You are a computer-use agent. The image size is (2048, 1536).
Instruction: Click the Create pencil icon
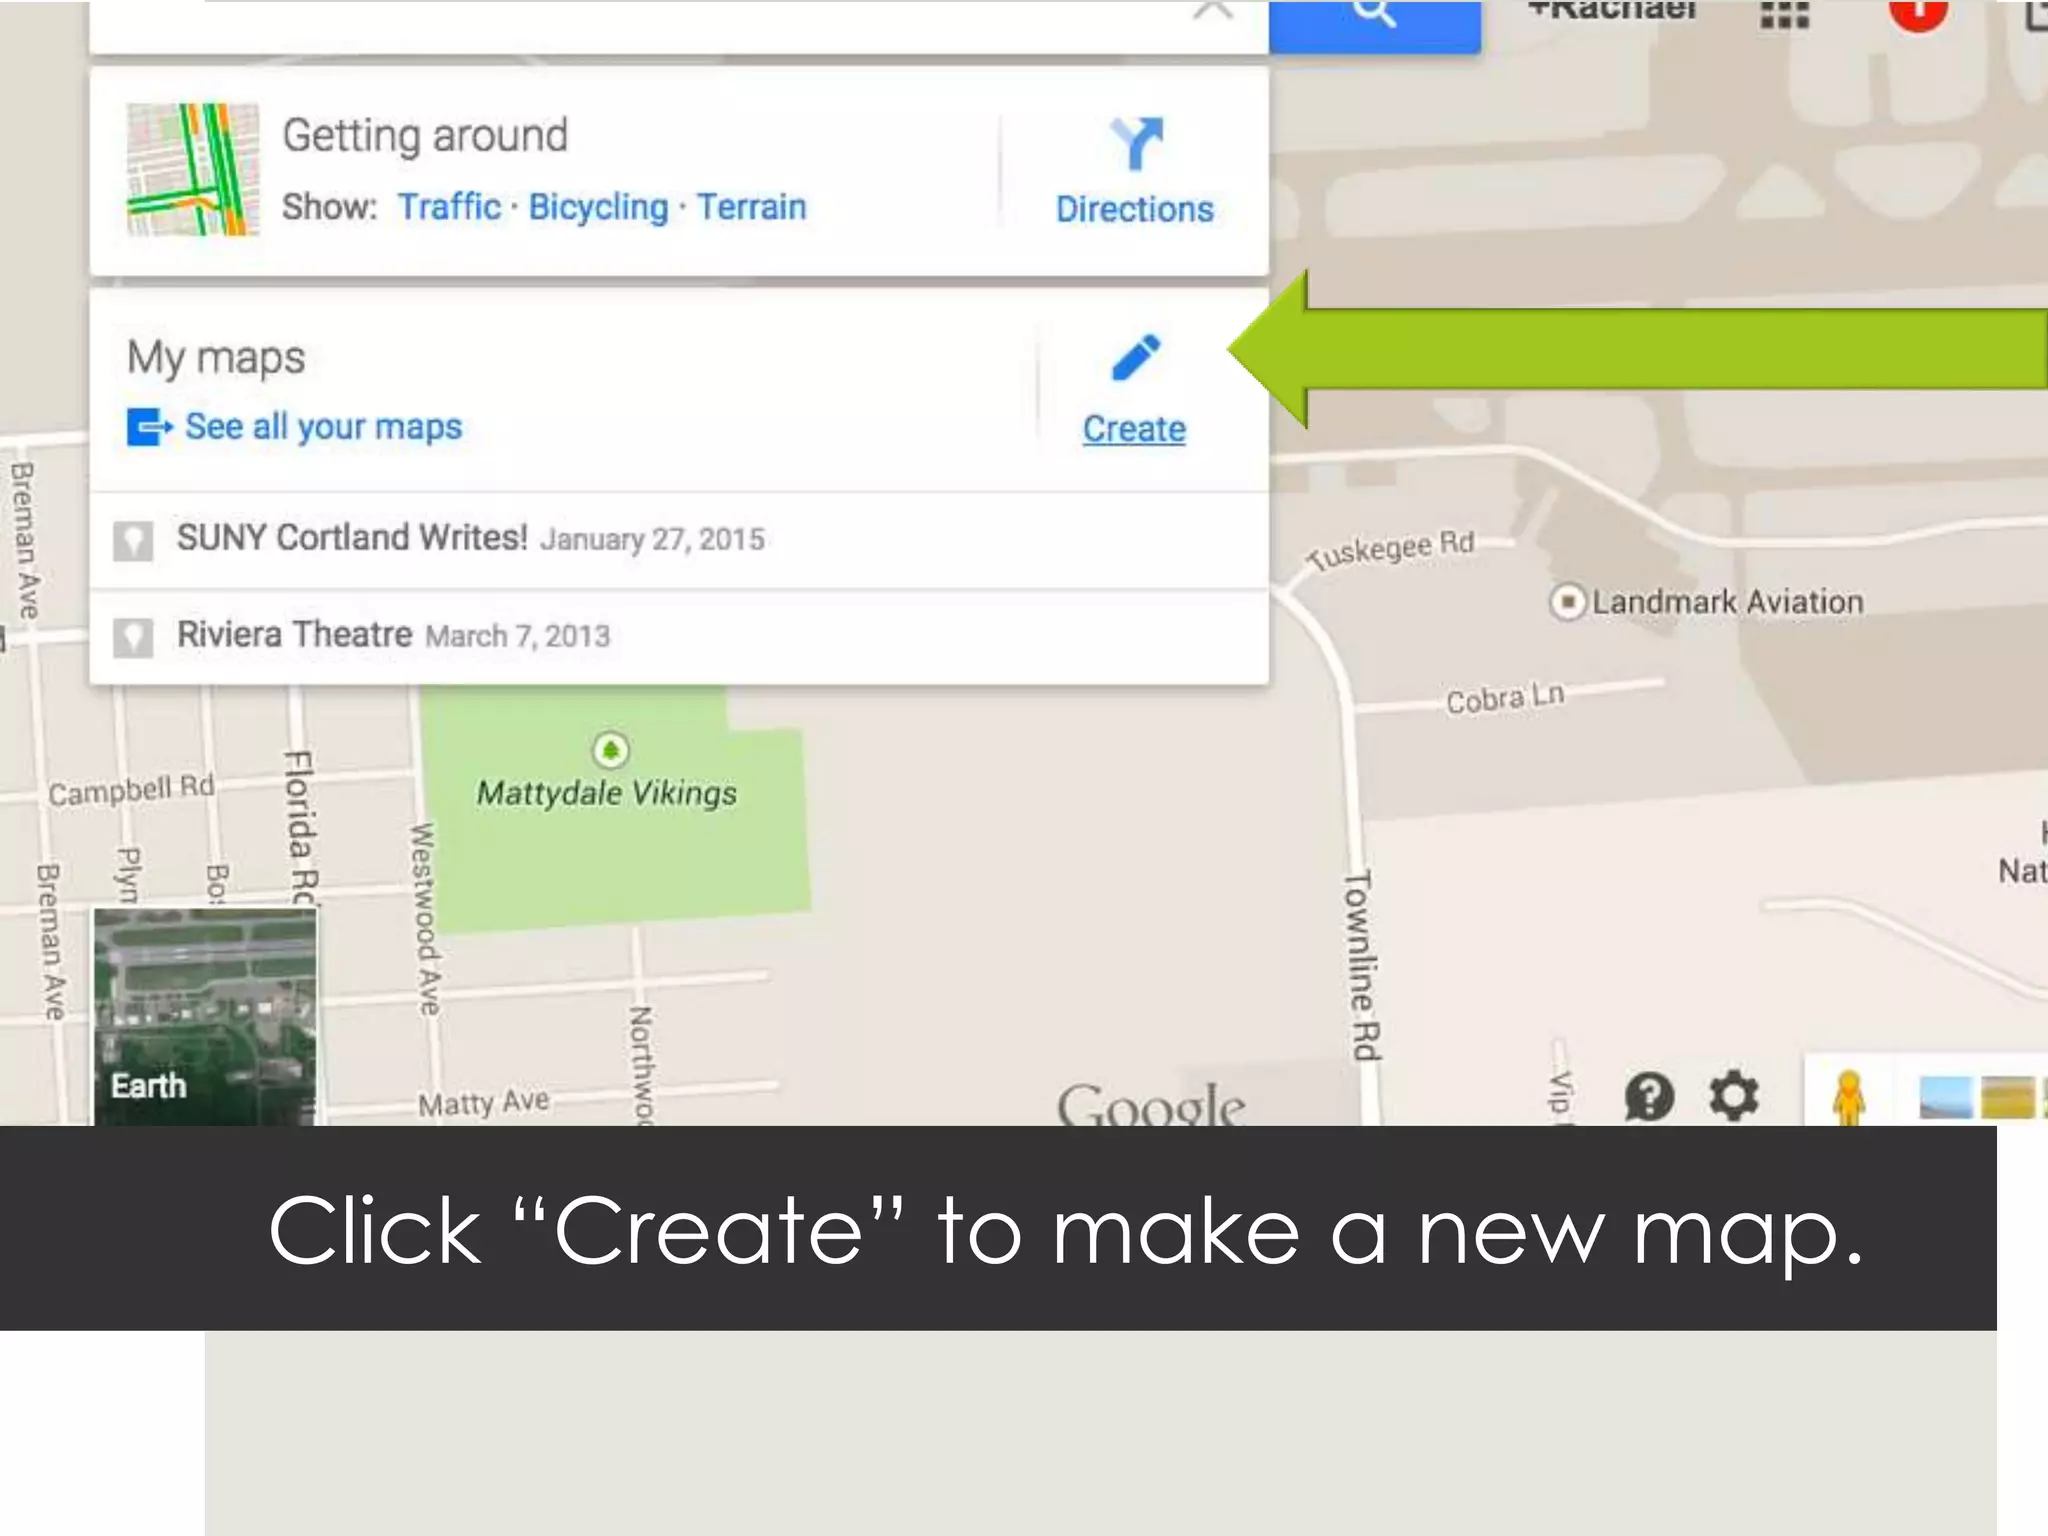(x=1137, y=358)
